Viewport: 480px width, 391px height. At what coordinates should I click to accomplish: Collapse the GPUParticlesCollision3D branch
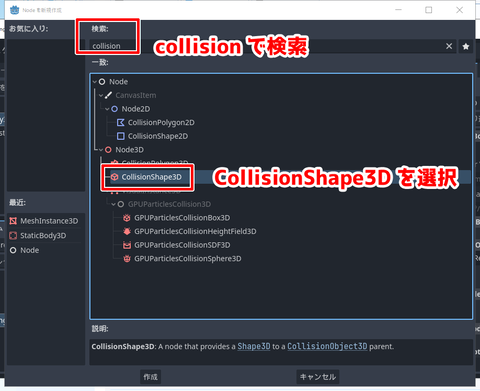(114, 204)
